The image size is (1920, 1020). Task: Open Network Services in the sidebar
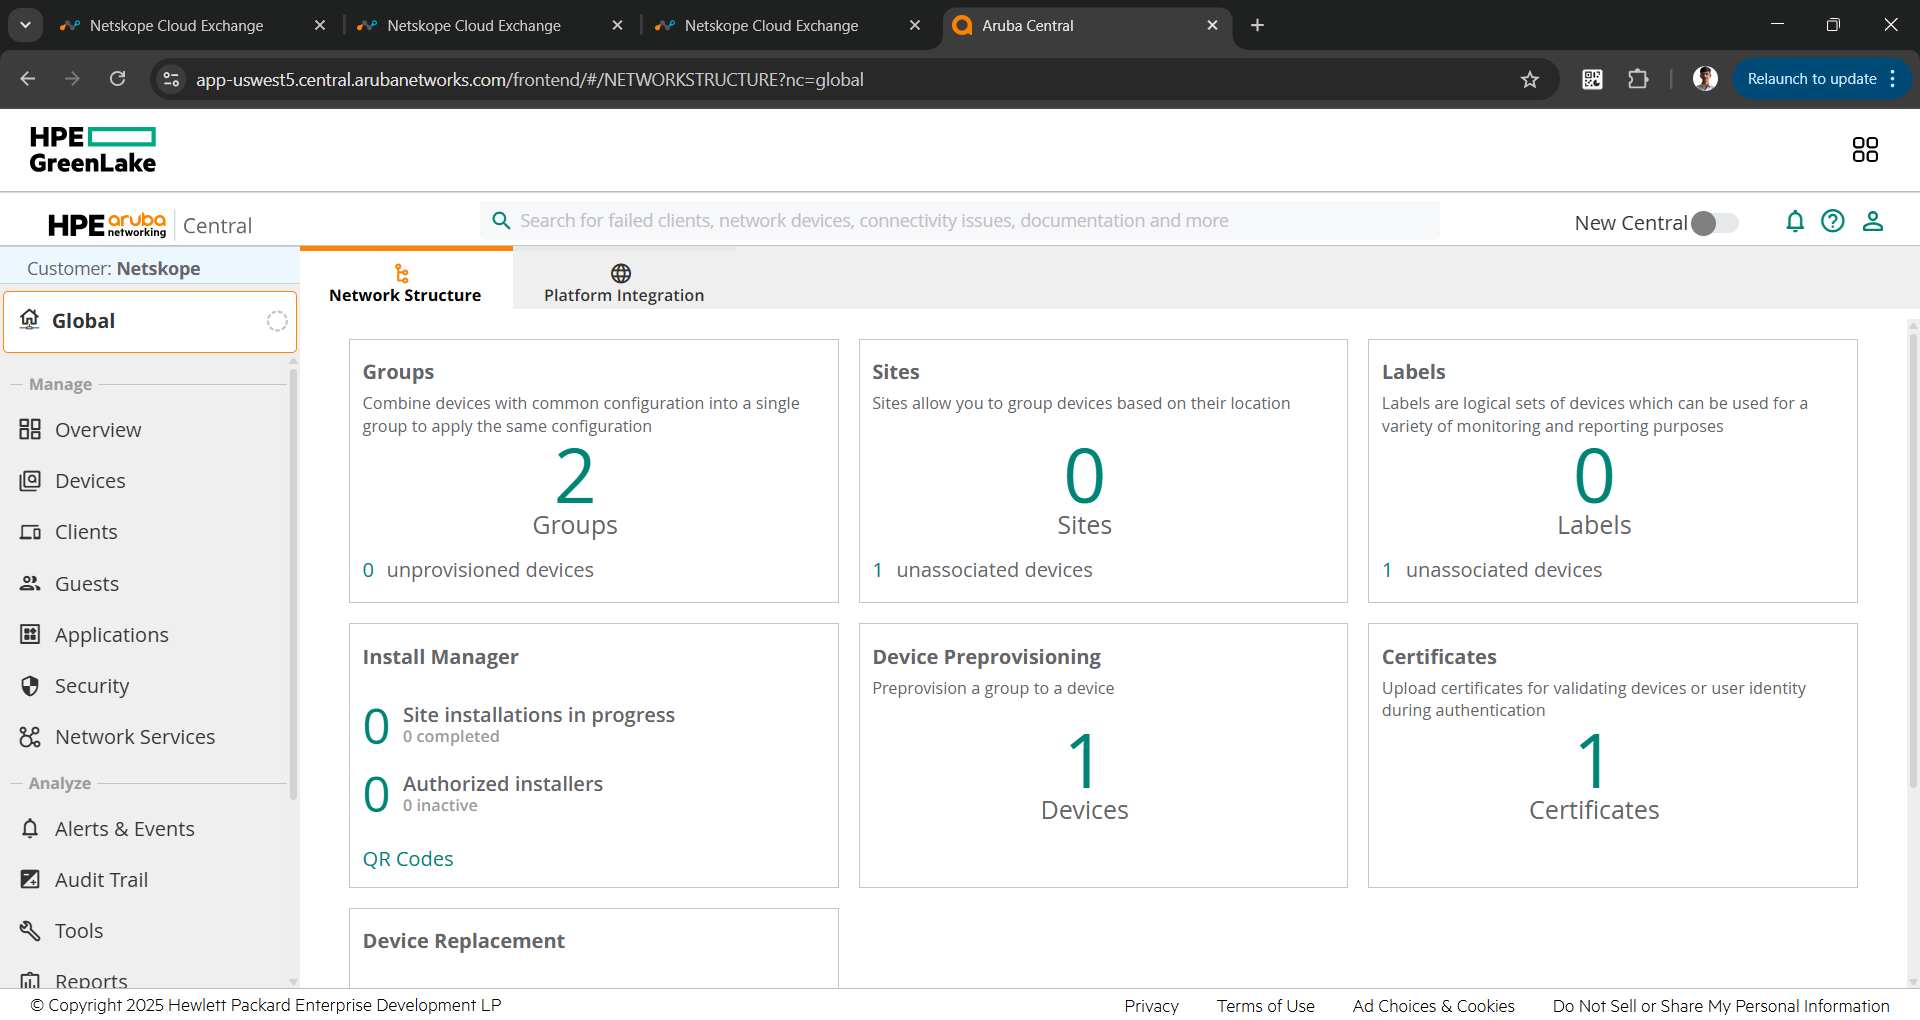coord(135,737)
